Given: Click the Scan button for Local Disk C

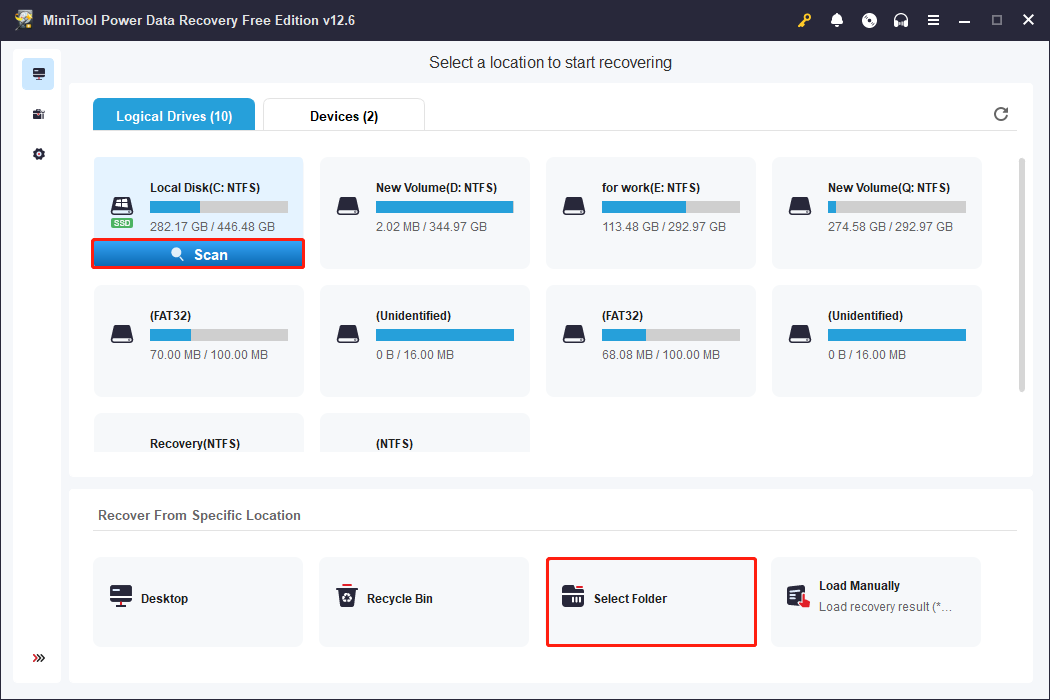Looking at the screenshot, I should click(x=198, y=255).
